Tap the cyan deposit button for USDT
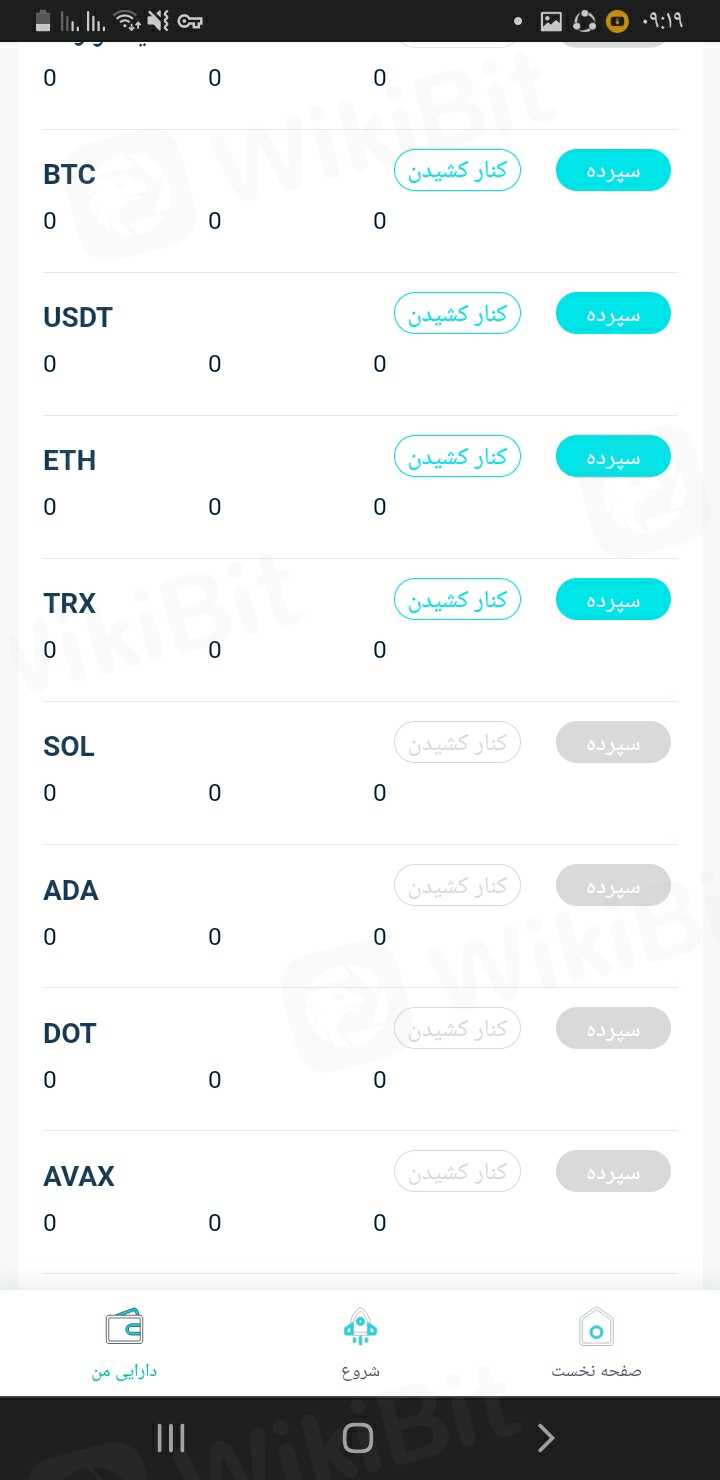The image size is (720, 1480). pyautogui.click(x=613, y=313)
